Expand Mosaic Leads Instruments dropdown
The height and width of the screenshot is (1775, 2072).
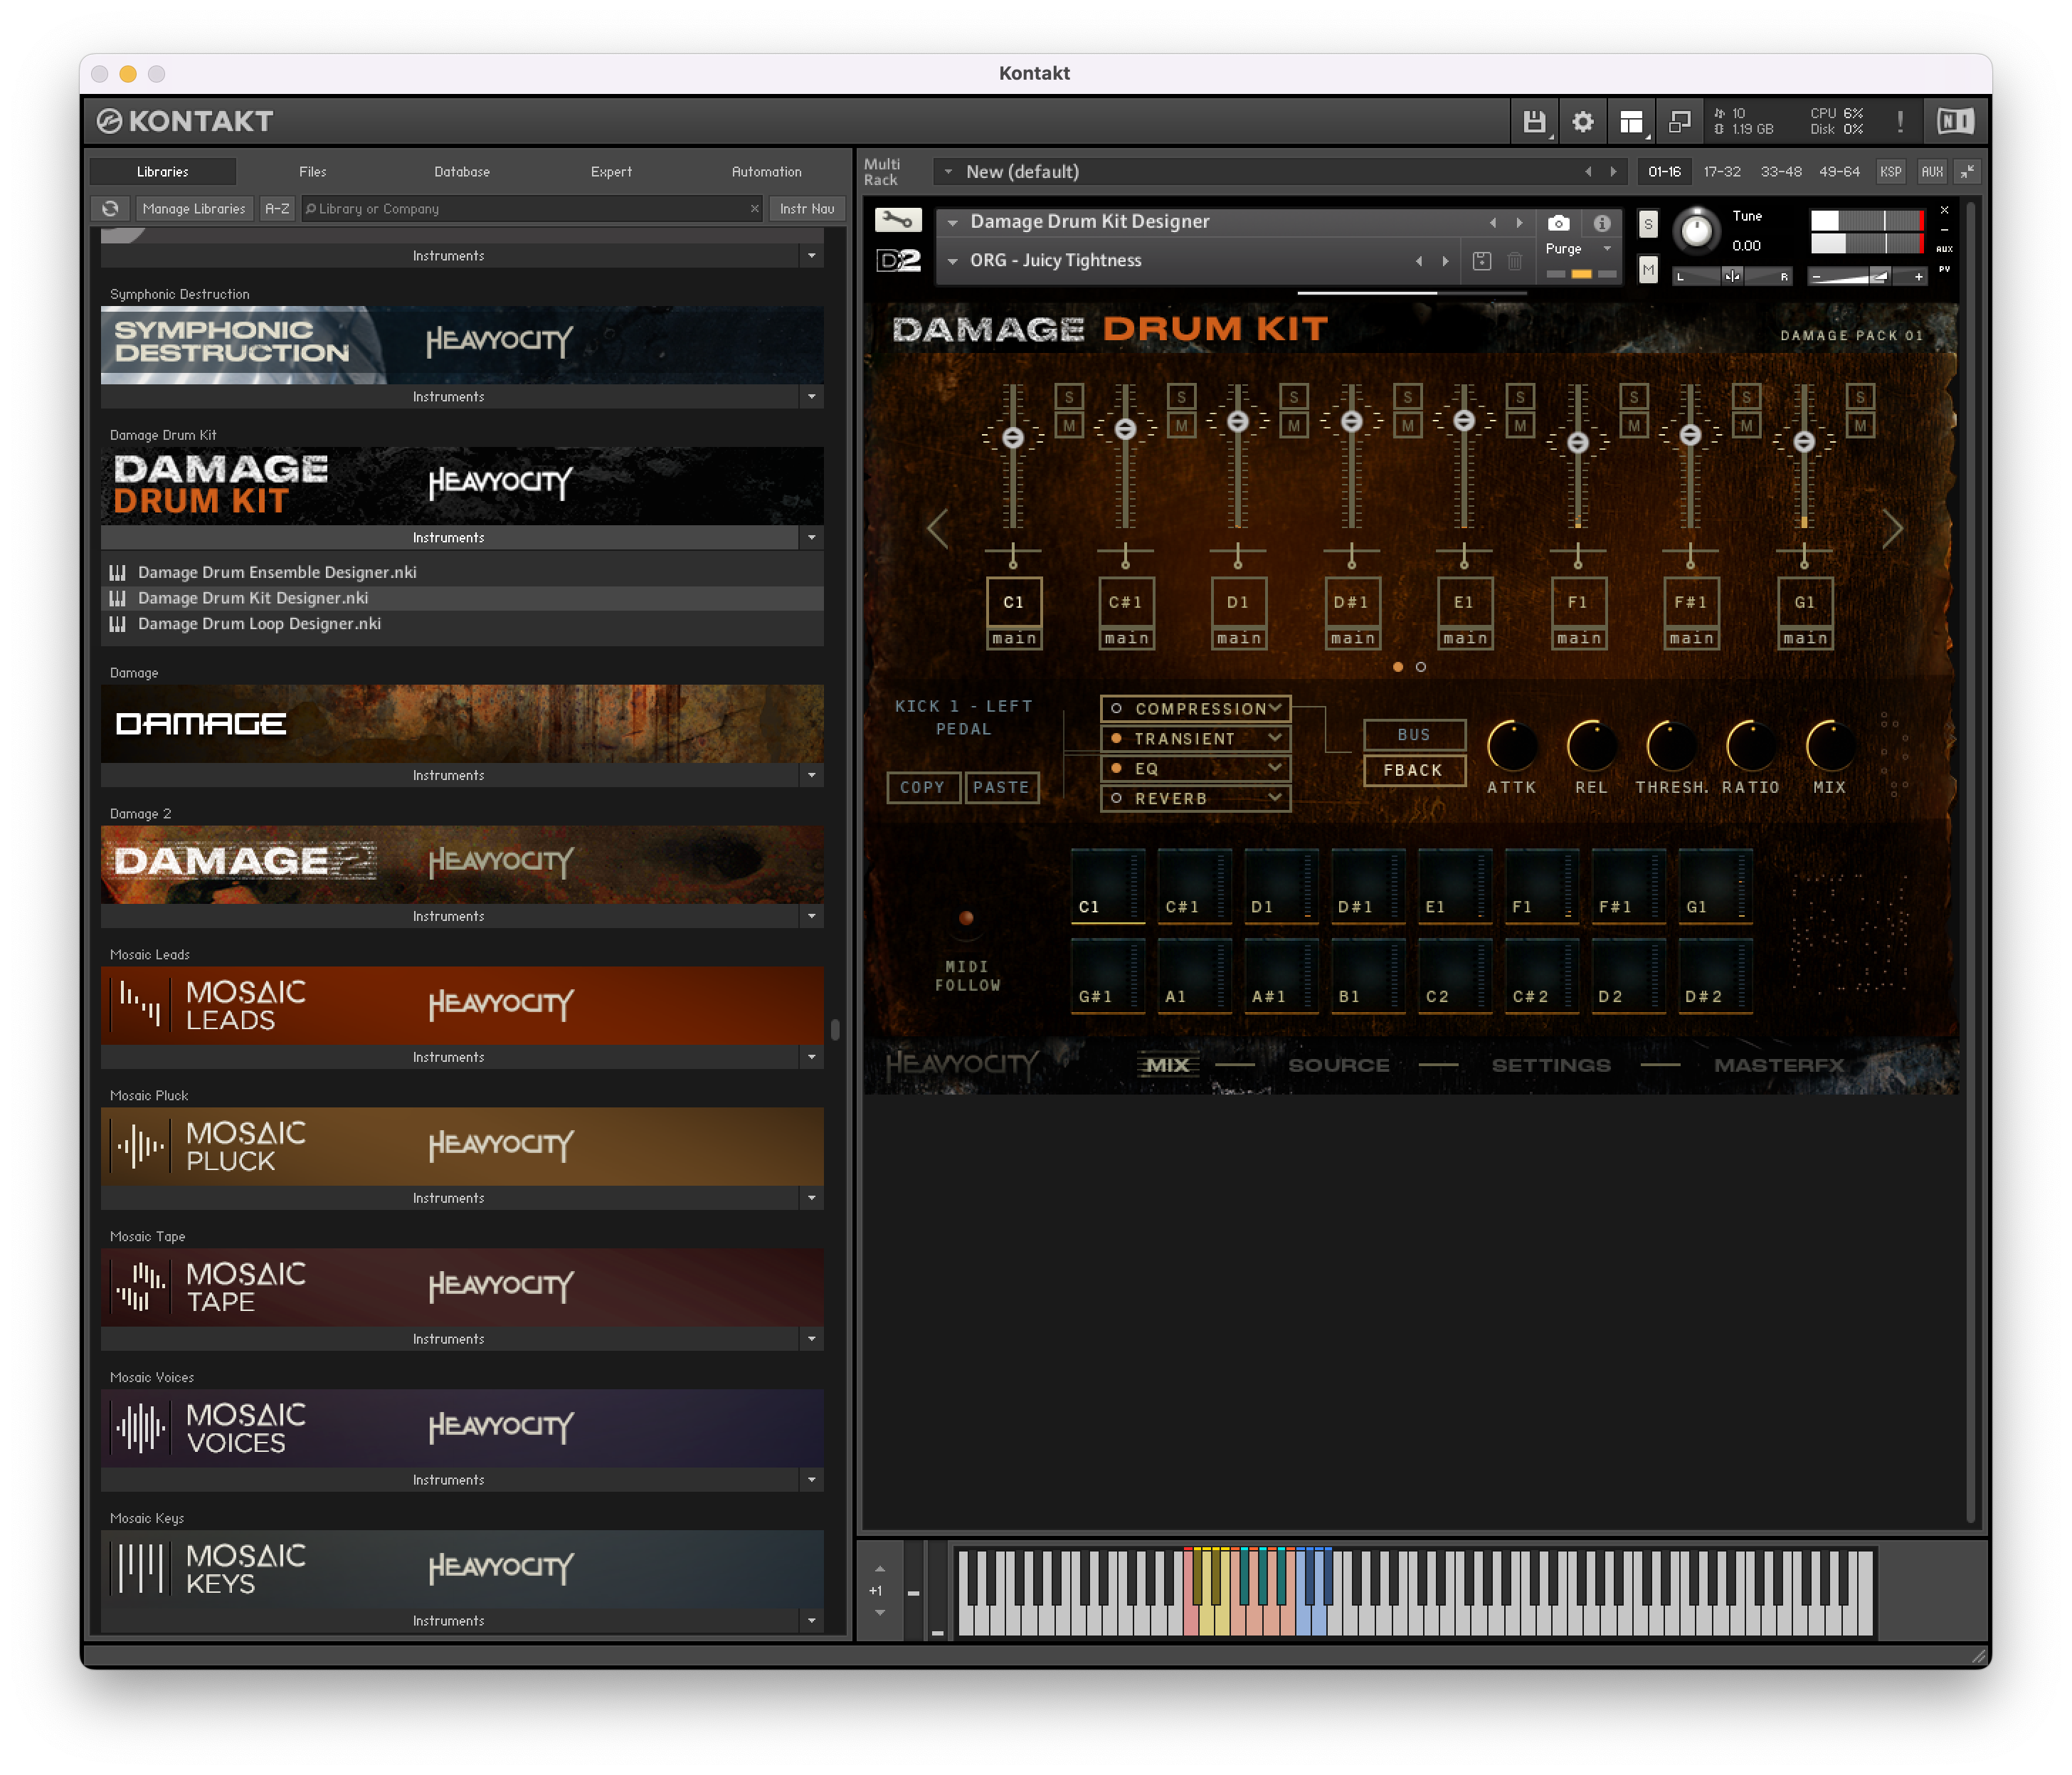[x=811, y=1058]
